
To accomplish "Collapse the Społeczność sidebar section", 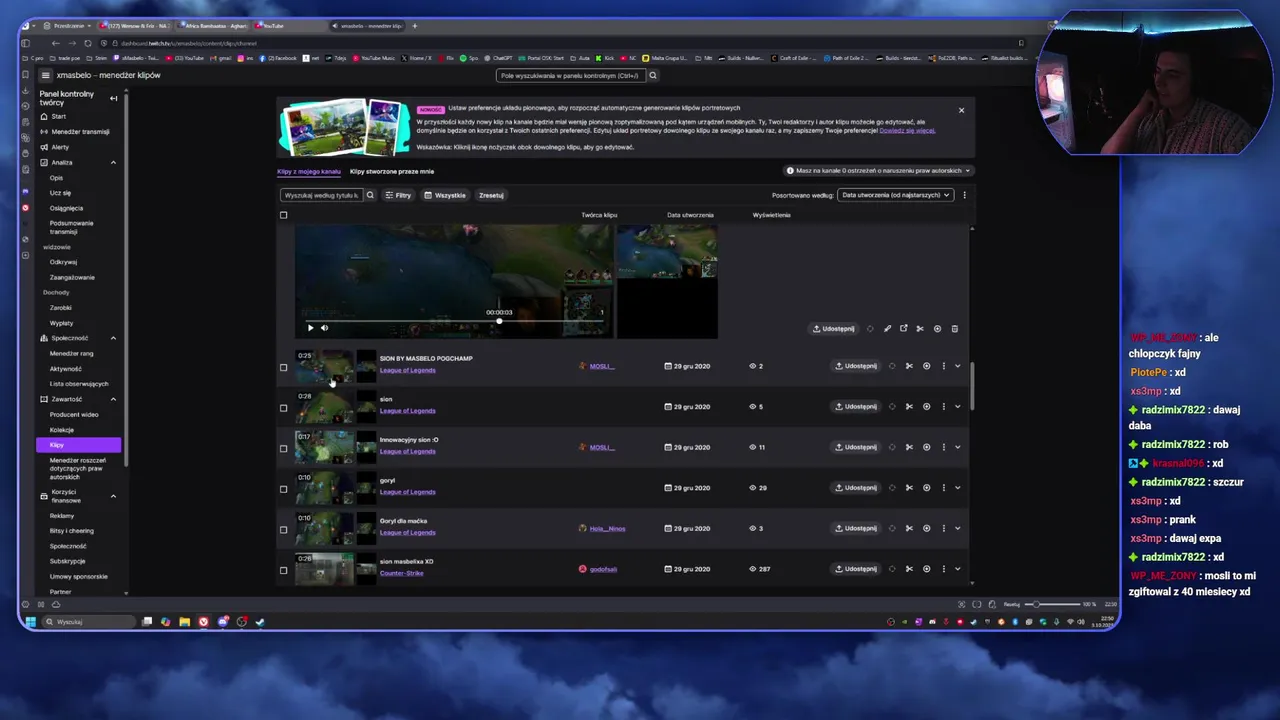I will click(113, 338).
